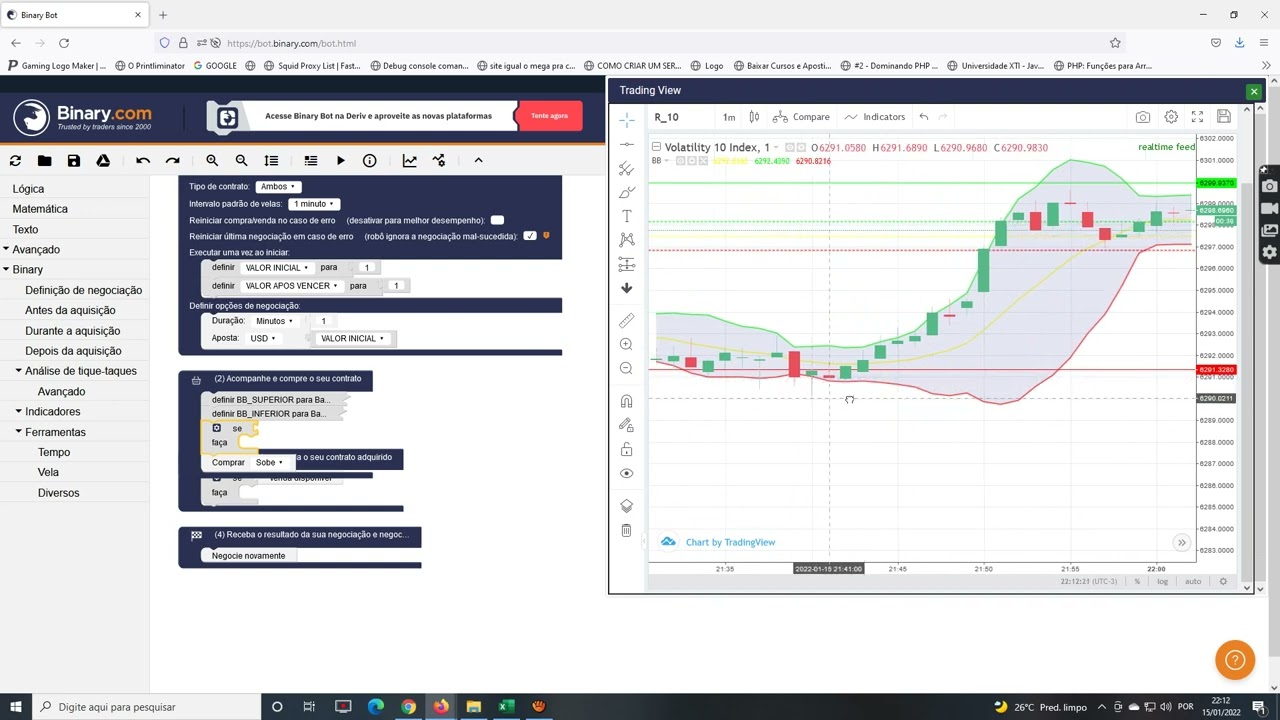Open the Comprar 'Sobe' direction dropdown
Screen dimensions: 1280x720
click(x=269, y=463)
